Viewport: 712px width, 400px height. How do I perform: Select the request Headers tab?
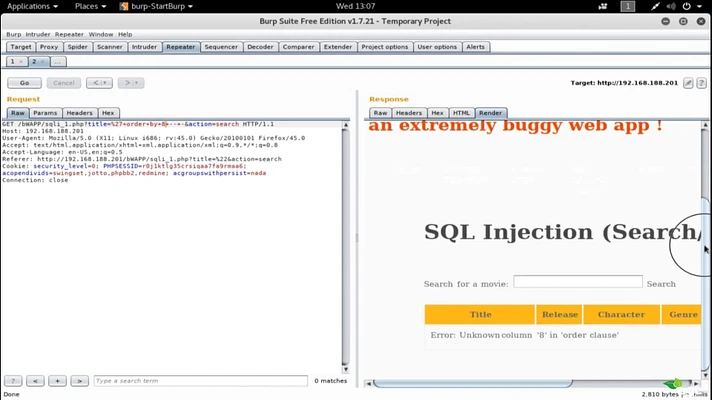point(79,113)
